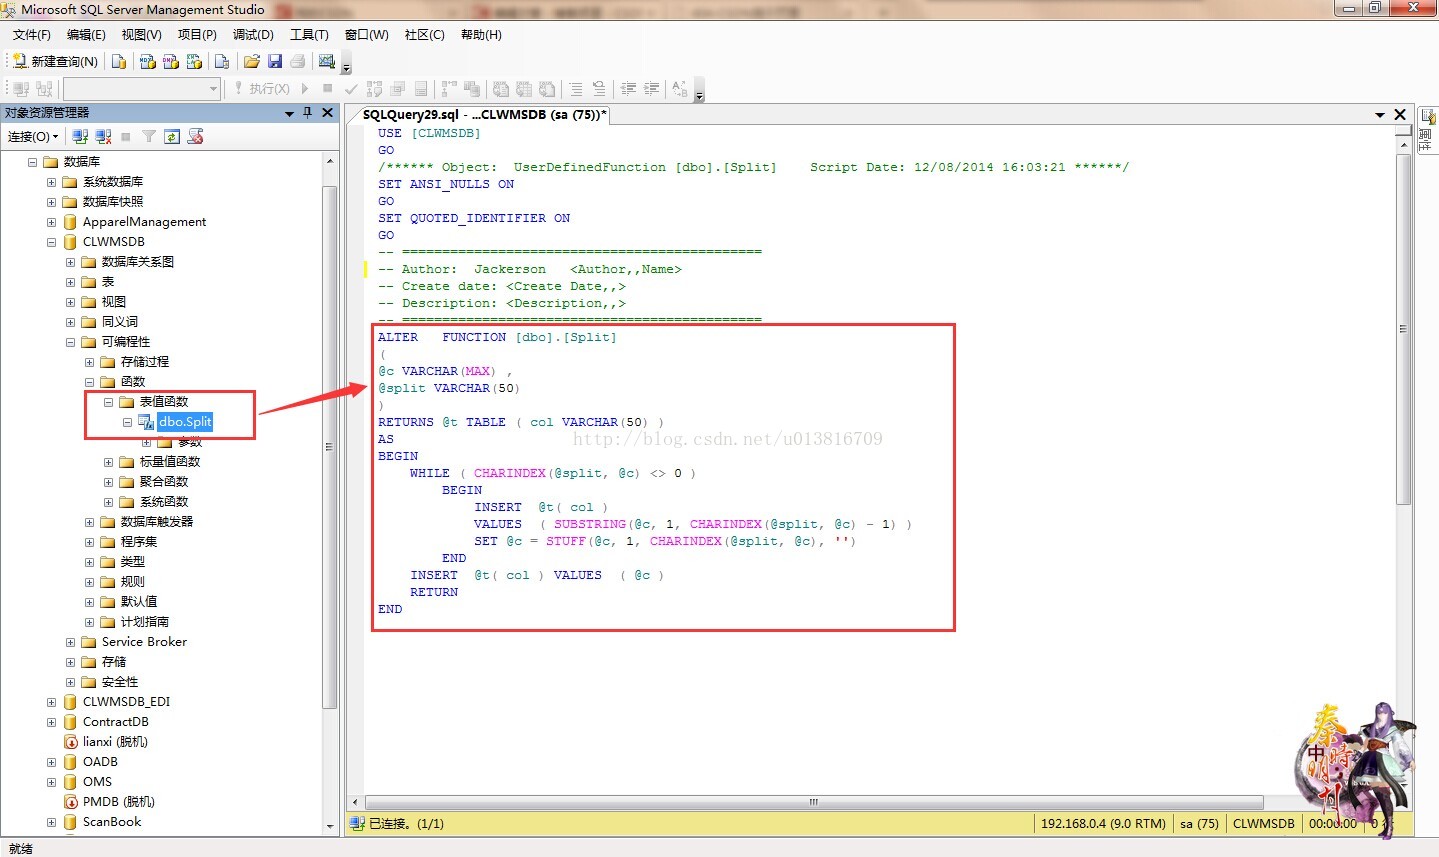Open the Tools (工具) menu
Viewport: 1439px width, 857px height.
(x=309, y=35)
